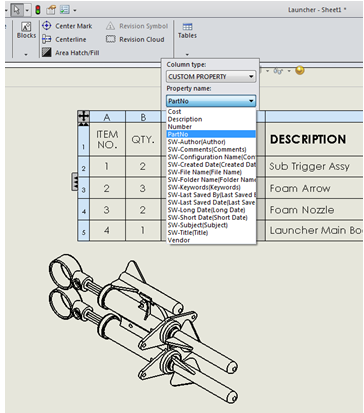Viewport: 364px width, 413px height.
Task: Select column header B of the BOM table
Action: [143, 117]
